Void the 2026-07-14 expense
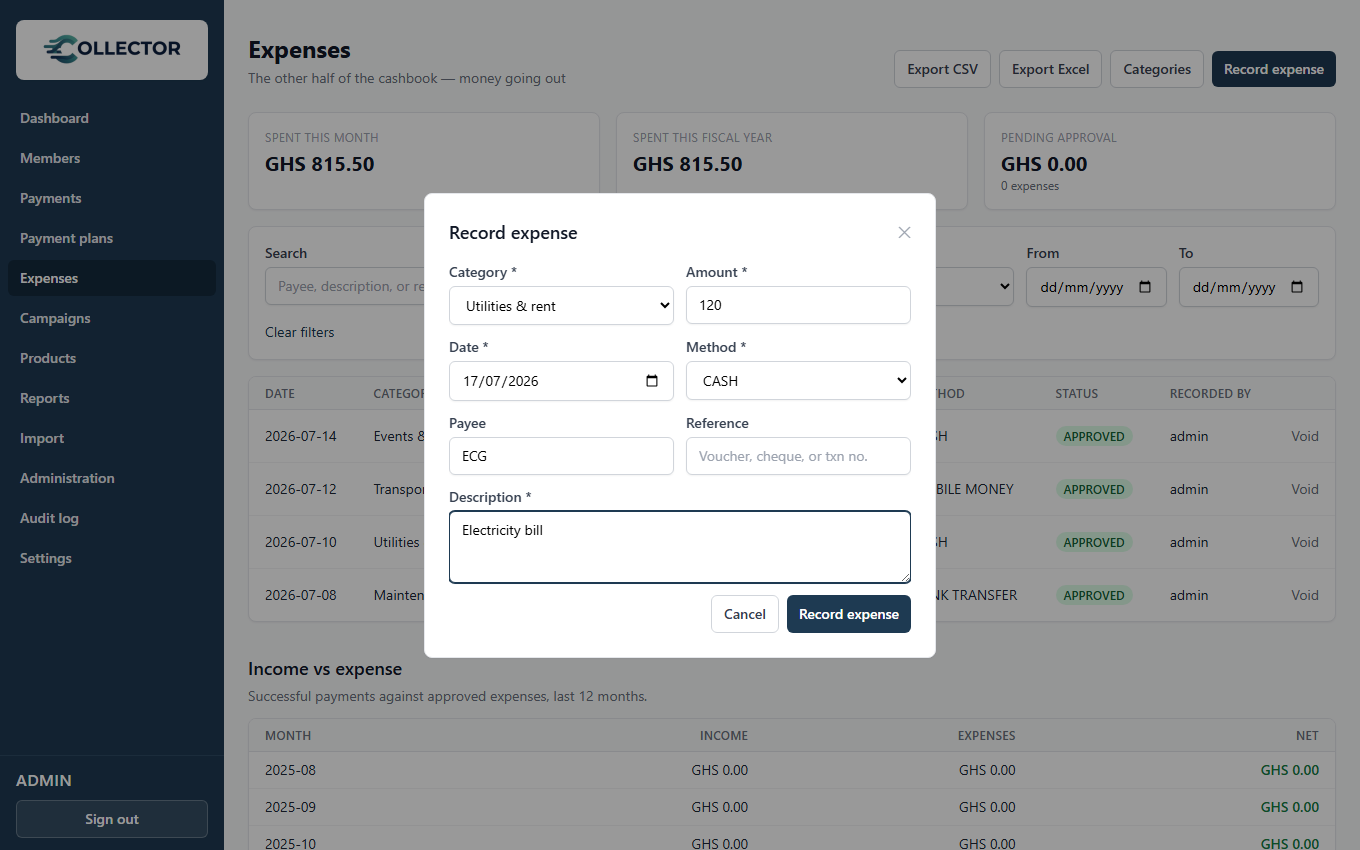This screenshot has height=850, width=1360. click(1305, 436)
